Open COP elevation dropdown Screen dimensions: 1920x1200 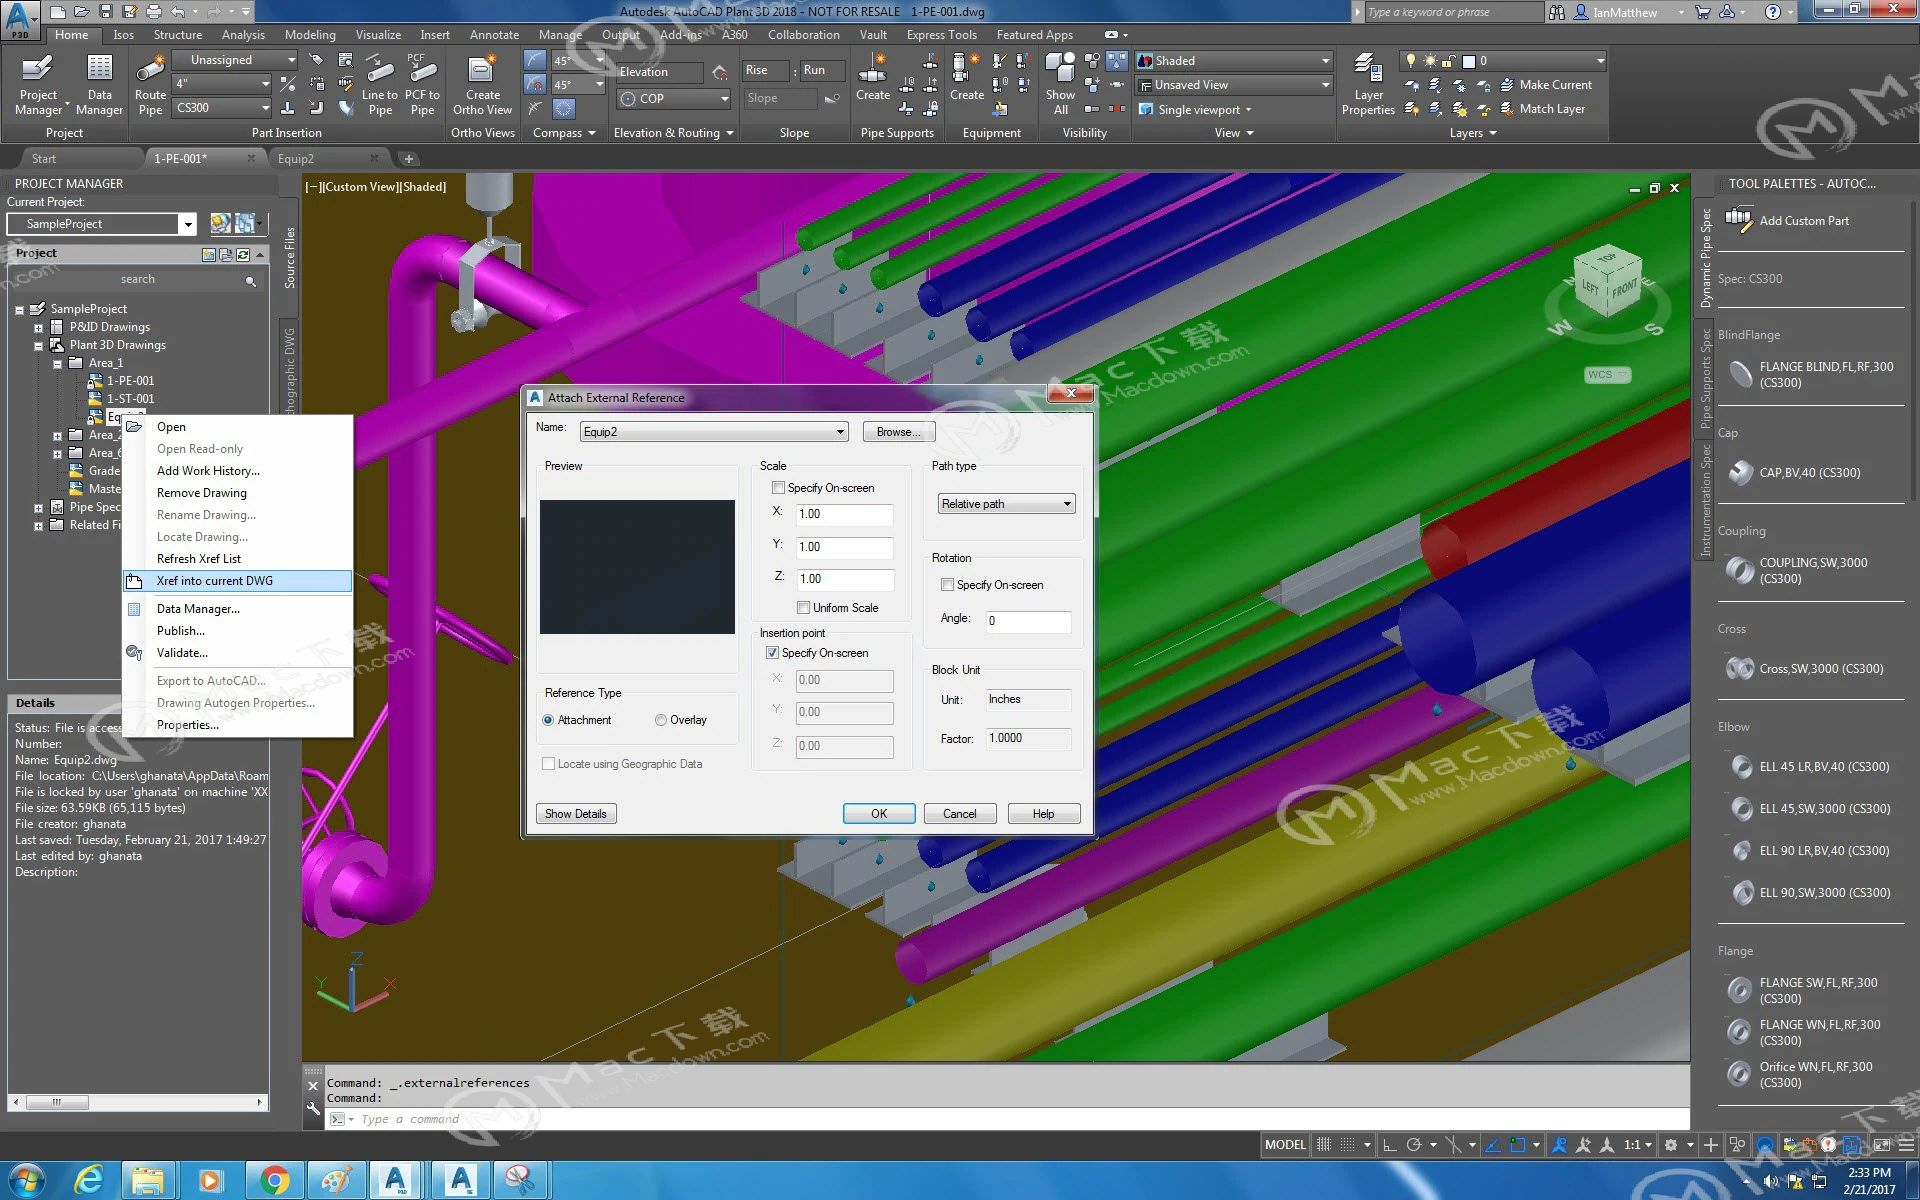(673, 99)
